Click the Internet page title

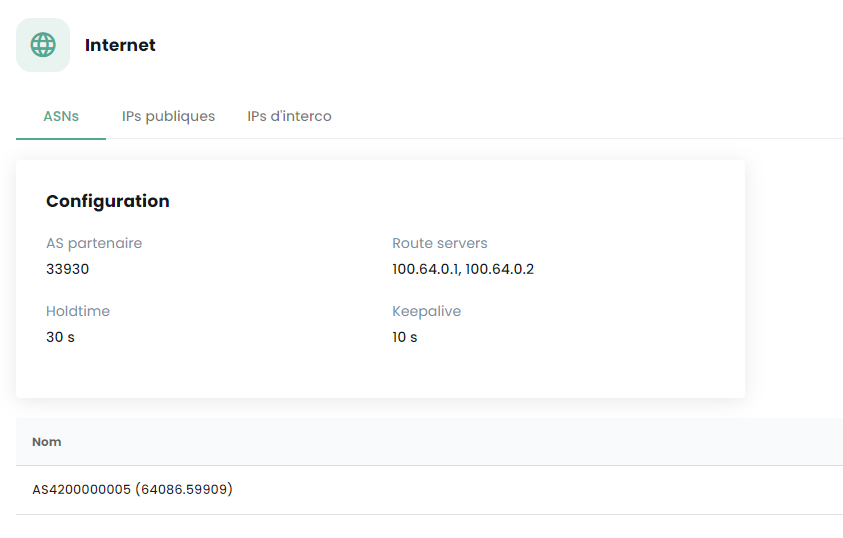point(120,45)
